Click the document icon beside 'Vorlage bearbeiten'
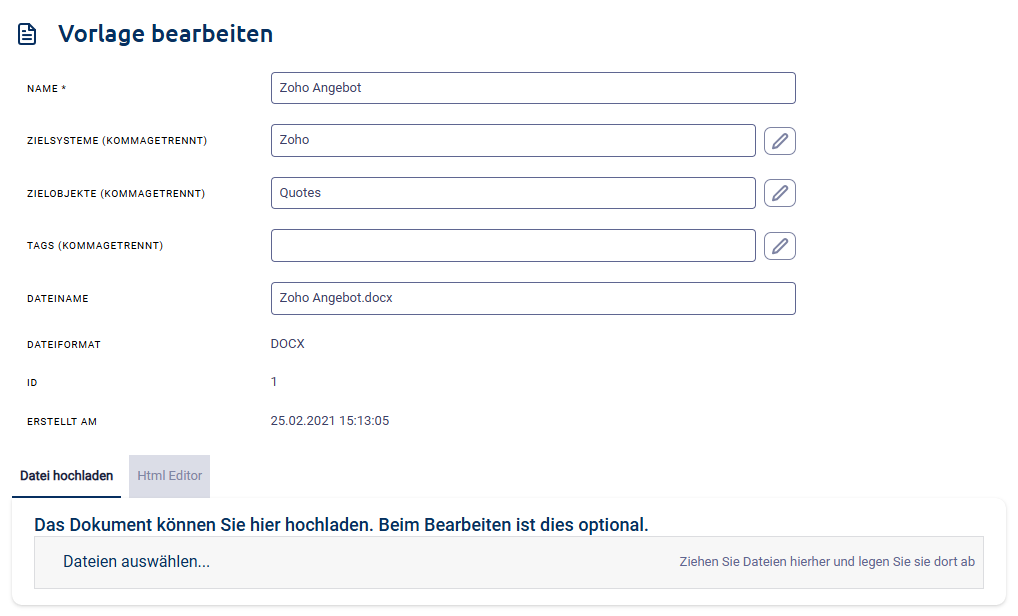The image size is (1018, 616). coord(26,32)
